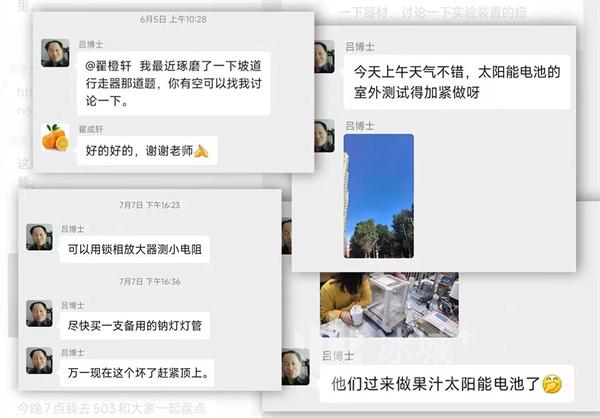Select message 我最近琢磨了一下坡道行走器那道题
Viewport: 600px width, 418px height.
point(174,83)
